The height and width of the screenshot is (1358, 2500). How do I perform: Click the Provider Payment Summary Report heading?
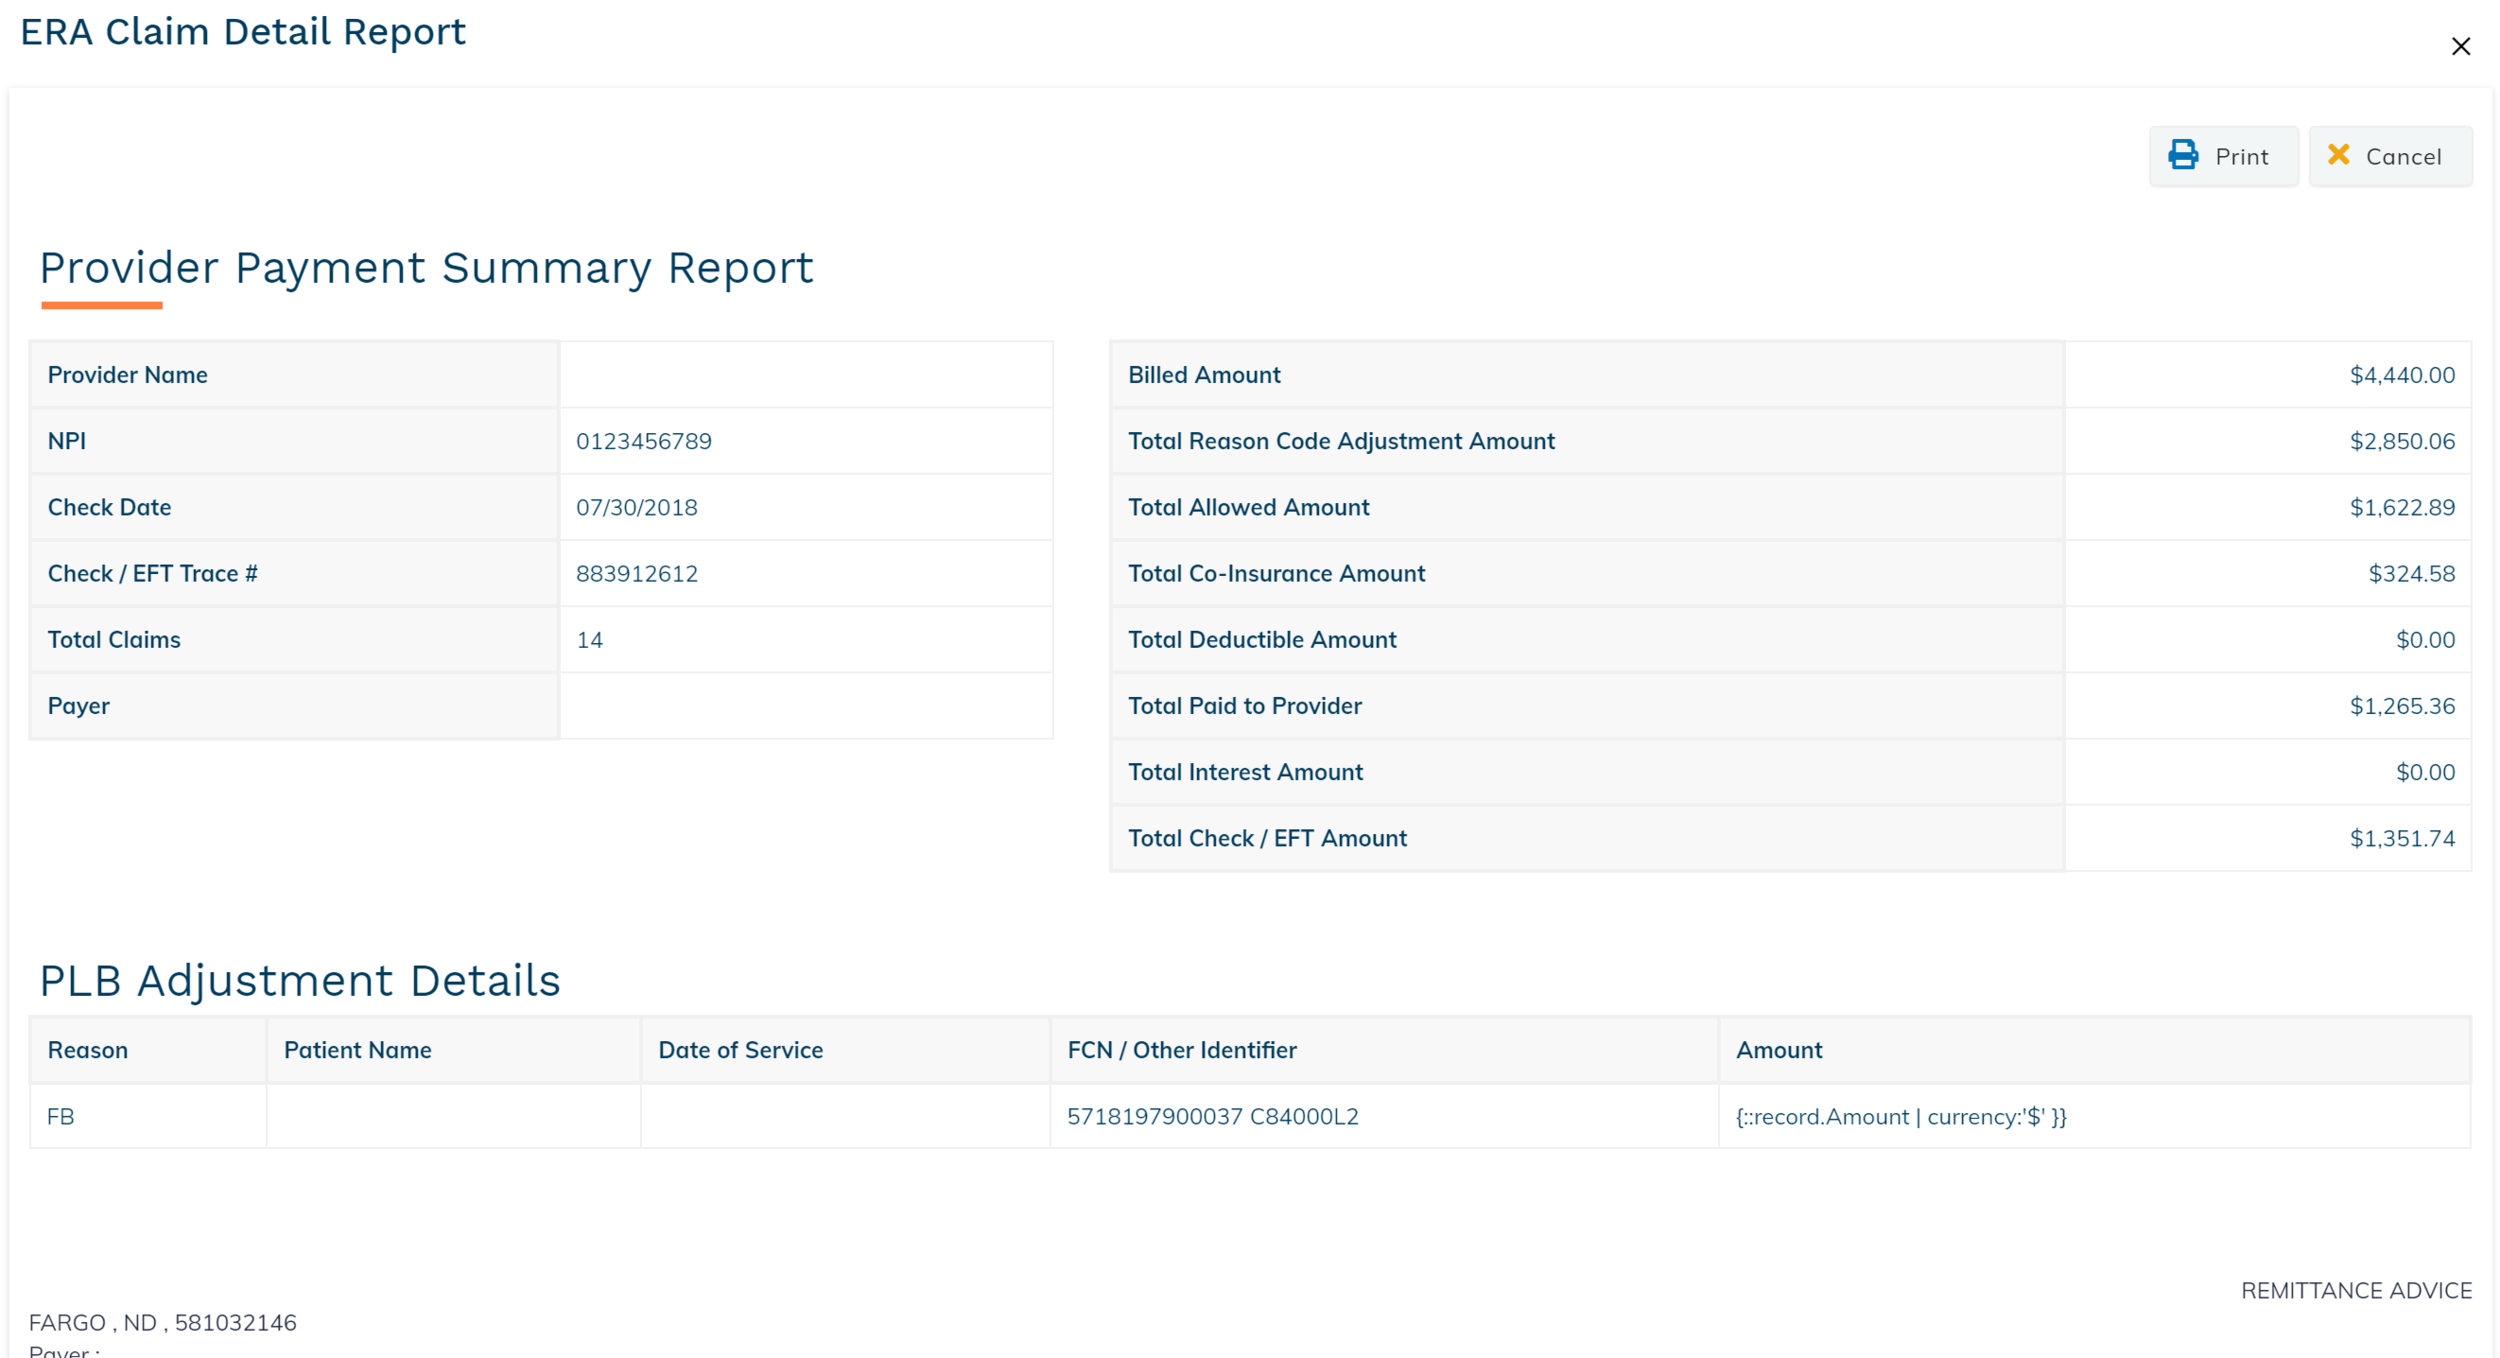click(426, 268)
